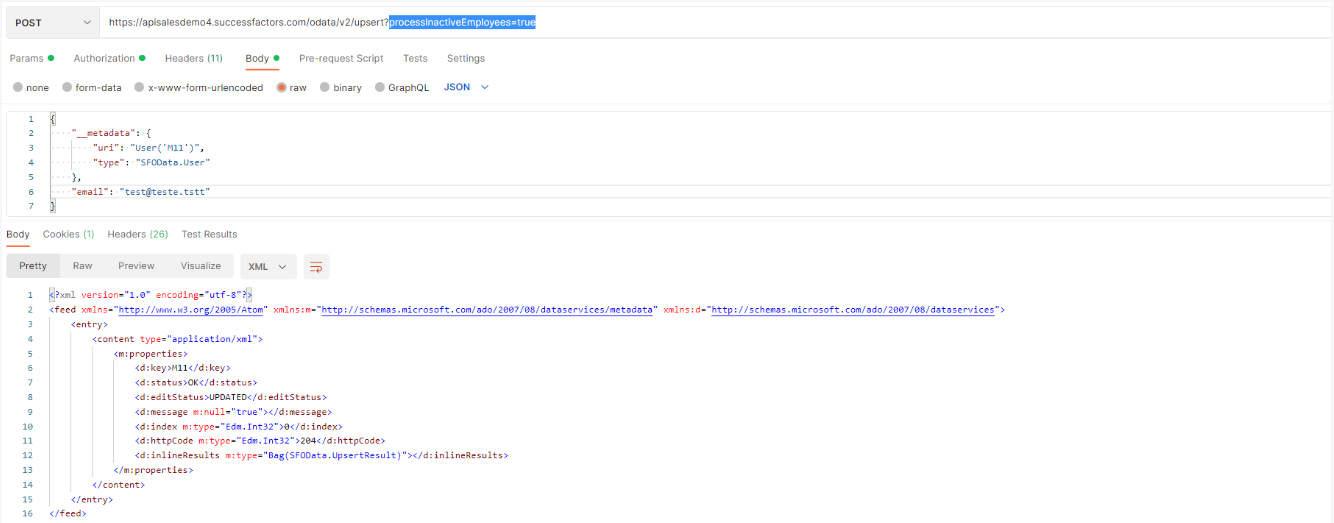
Task: Open the Headers (26) response tab
Action: click(138, 235)
